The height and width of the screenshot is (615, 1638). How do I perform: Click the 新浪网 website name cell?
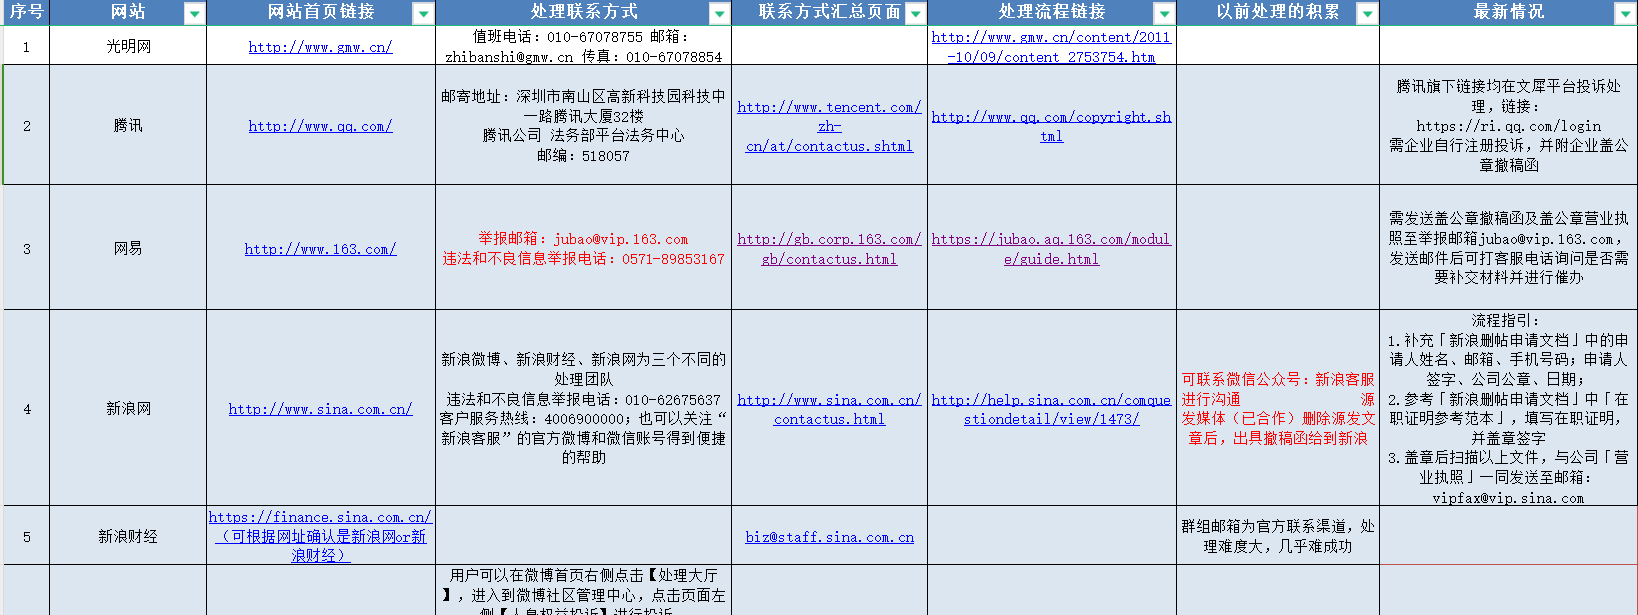click(x=128, y=408)
